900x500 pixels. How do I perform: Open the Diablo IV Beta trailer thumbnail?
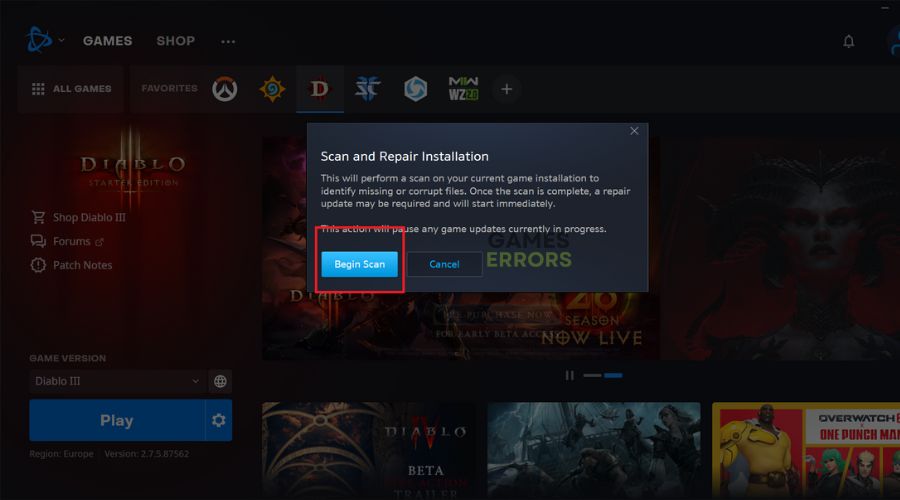coord(368,449)
